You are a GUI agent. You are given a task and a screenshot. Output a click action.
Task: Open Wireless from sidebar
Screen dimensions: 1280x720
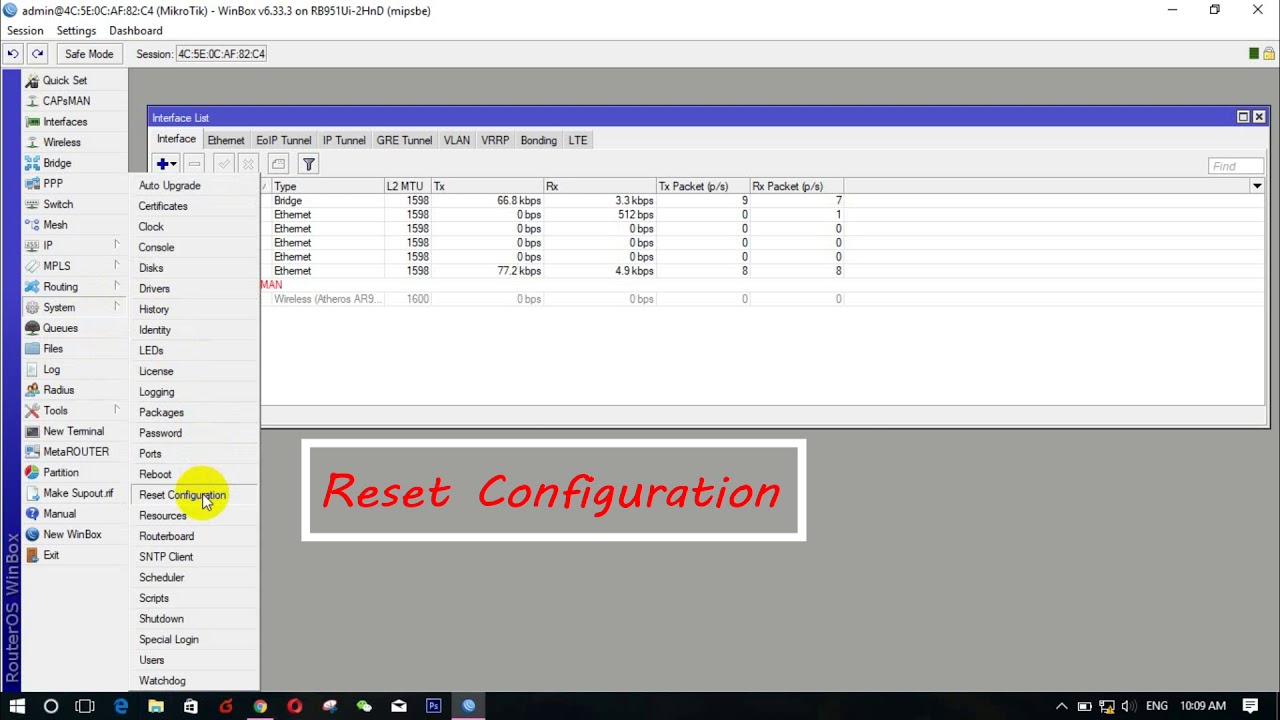62,142
